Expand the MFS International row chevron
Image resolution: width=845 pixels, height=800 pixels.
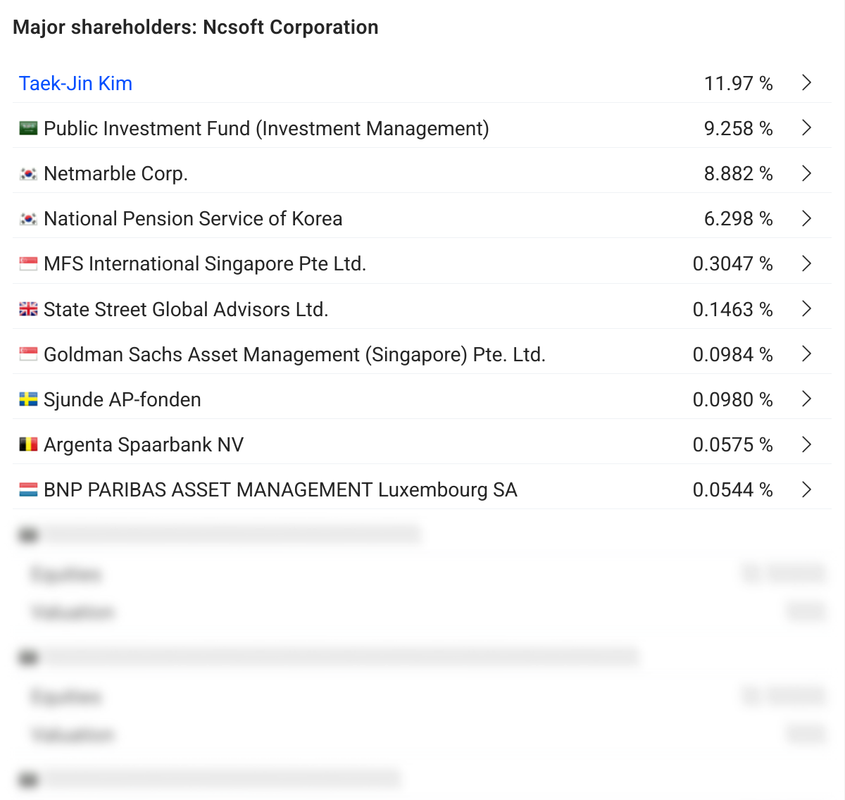(806, 264)
